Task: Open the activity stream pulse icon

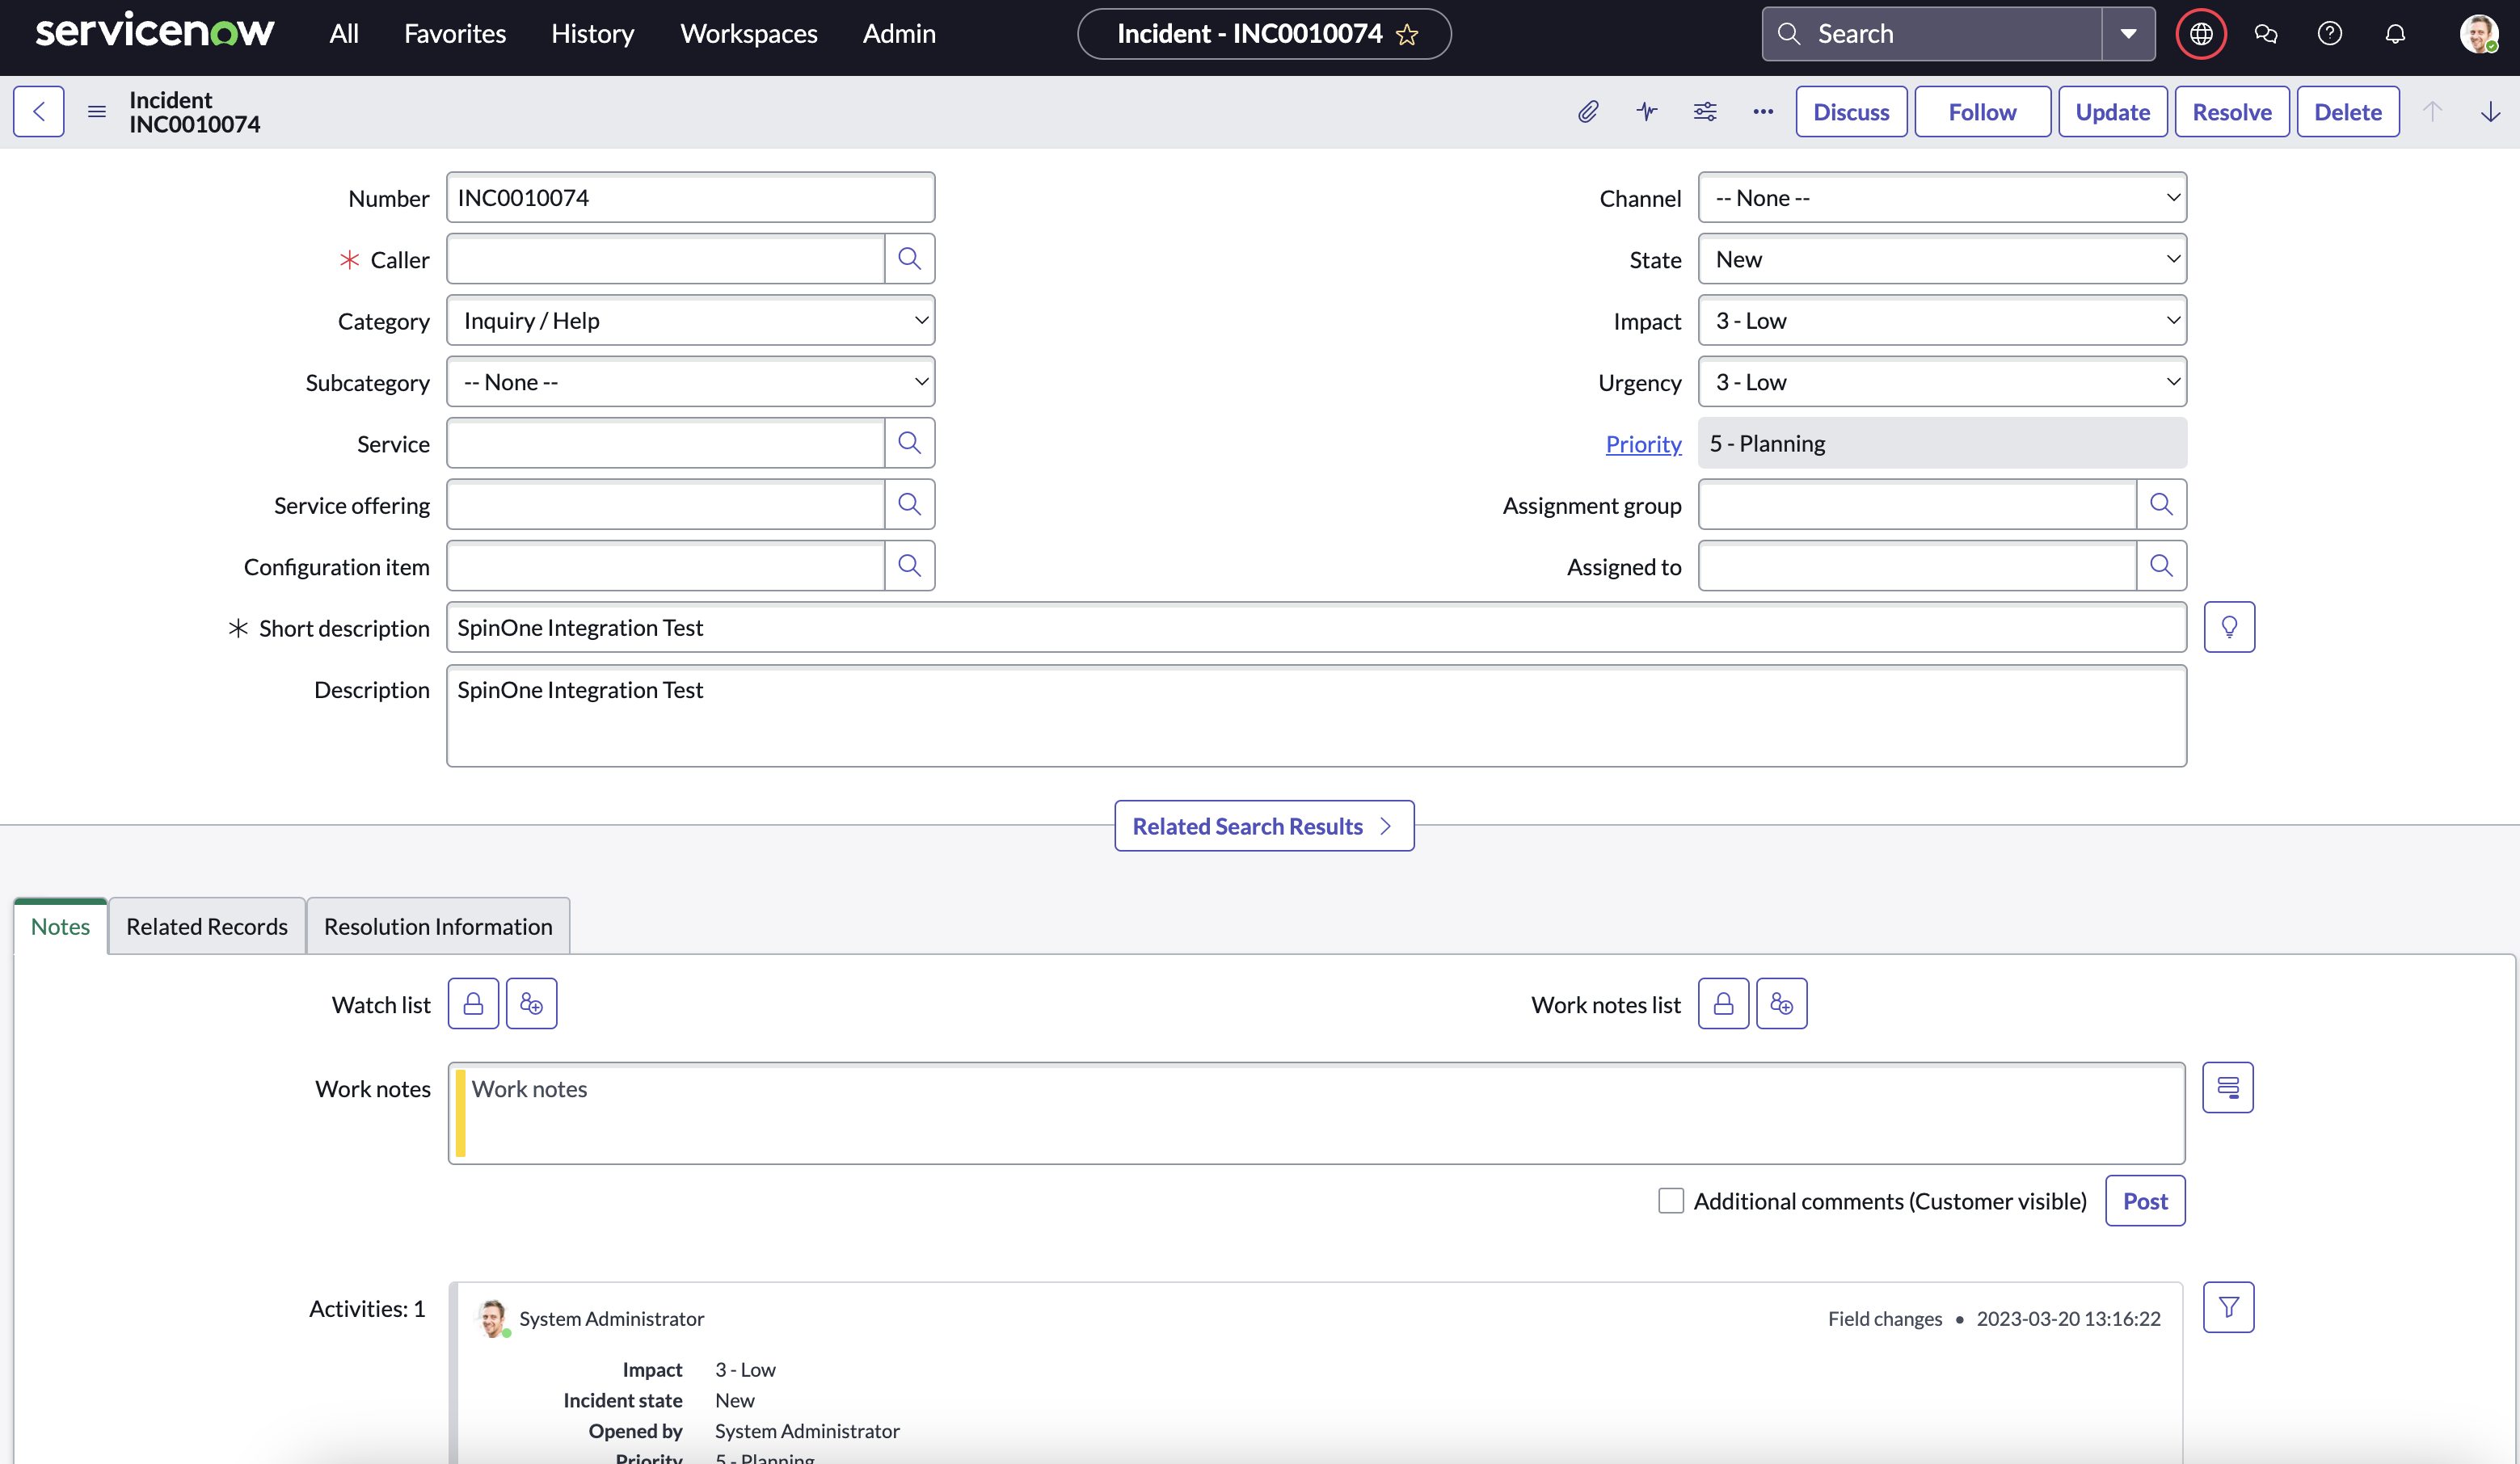Action: pos(1647,111)
